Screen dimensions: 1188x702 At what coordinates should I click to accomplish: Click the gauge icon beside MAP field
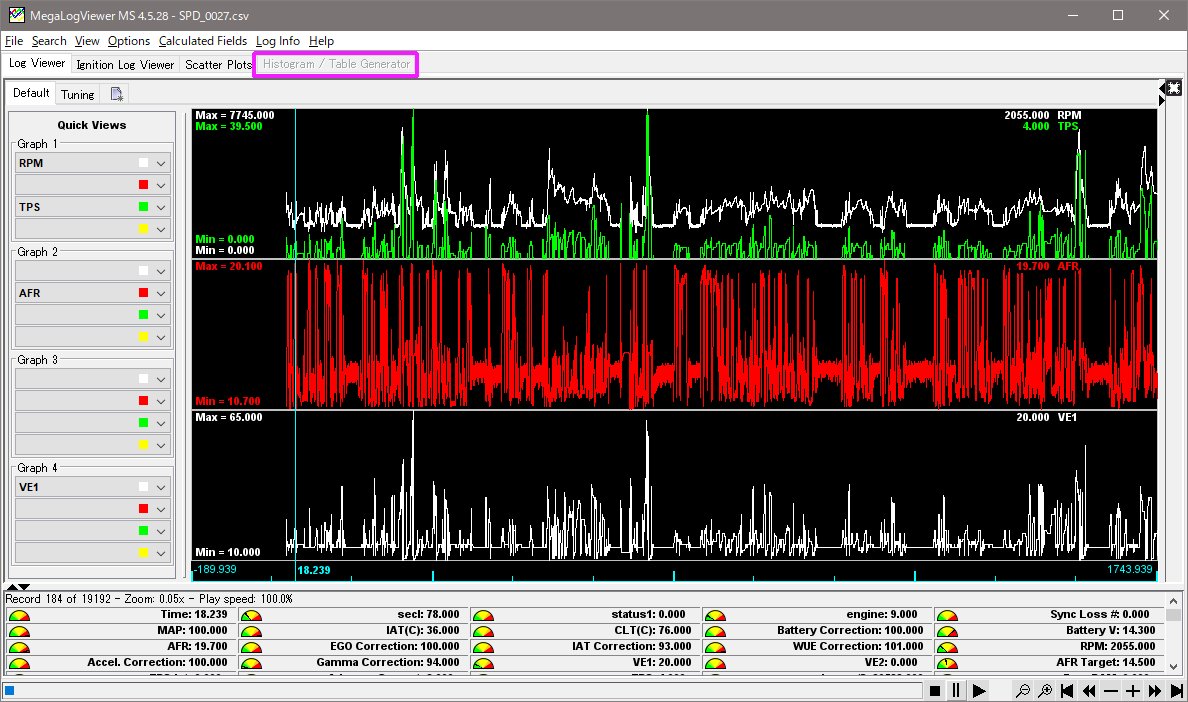(x=18, y=631)
